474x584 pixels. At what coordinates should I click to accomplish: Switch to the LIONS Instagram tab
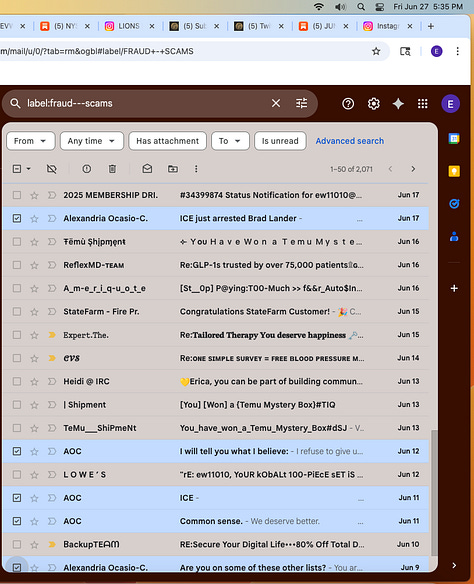tap(129, 26)
